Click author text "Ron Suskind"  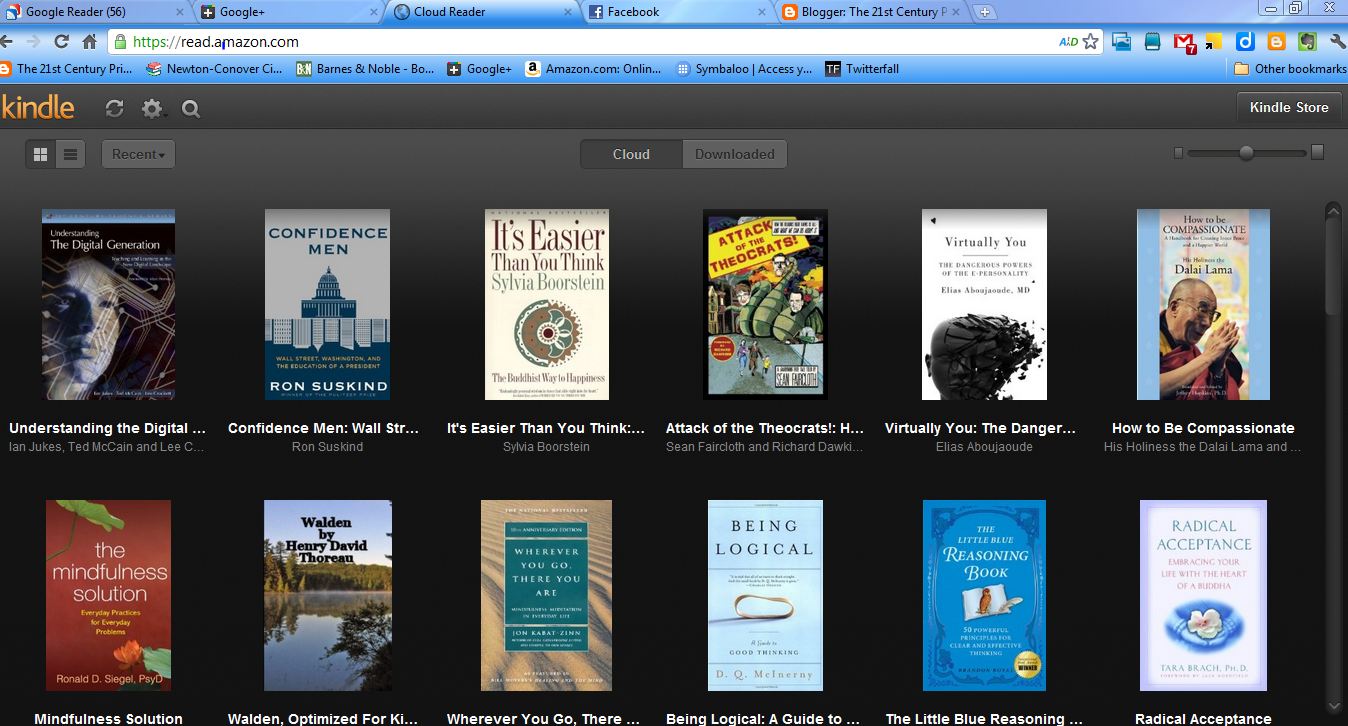pyautogui.click(x=327, y=447)
